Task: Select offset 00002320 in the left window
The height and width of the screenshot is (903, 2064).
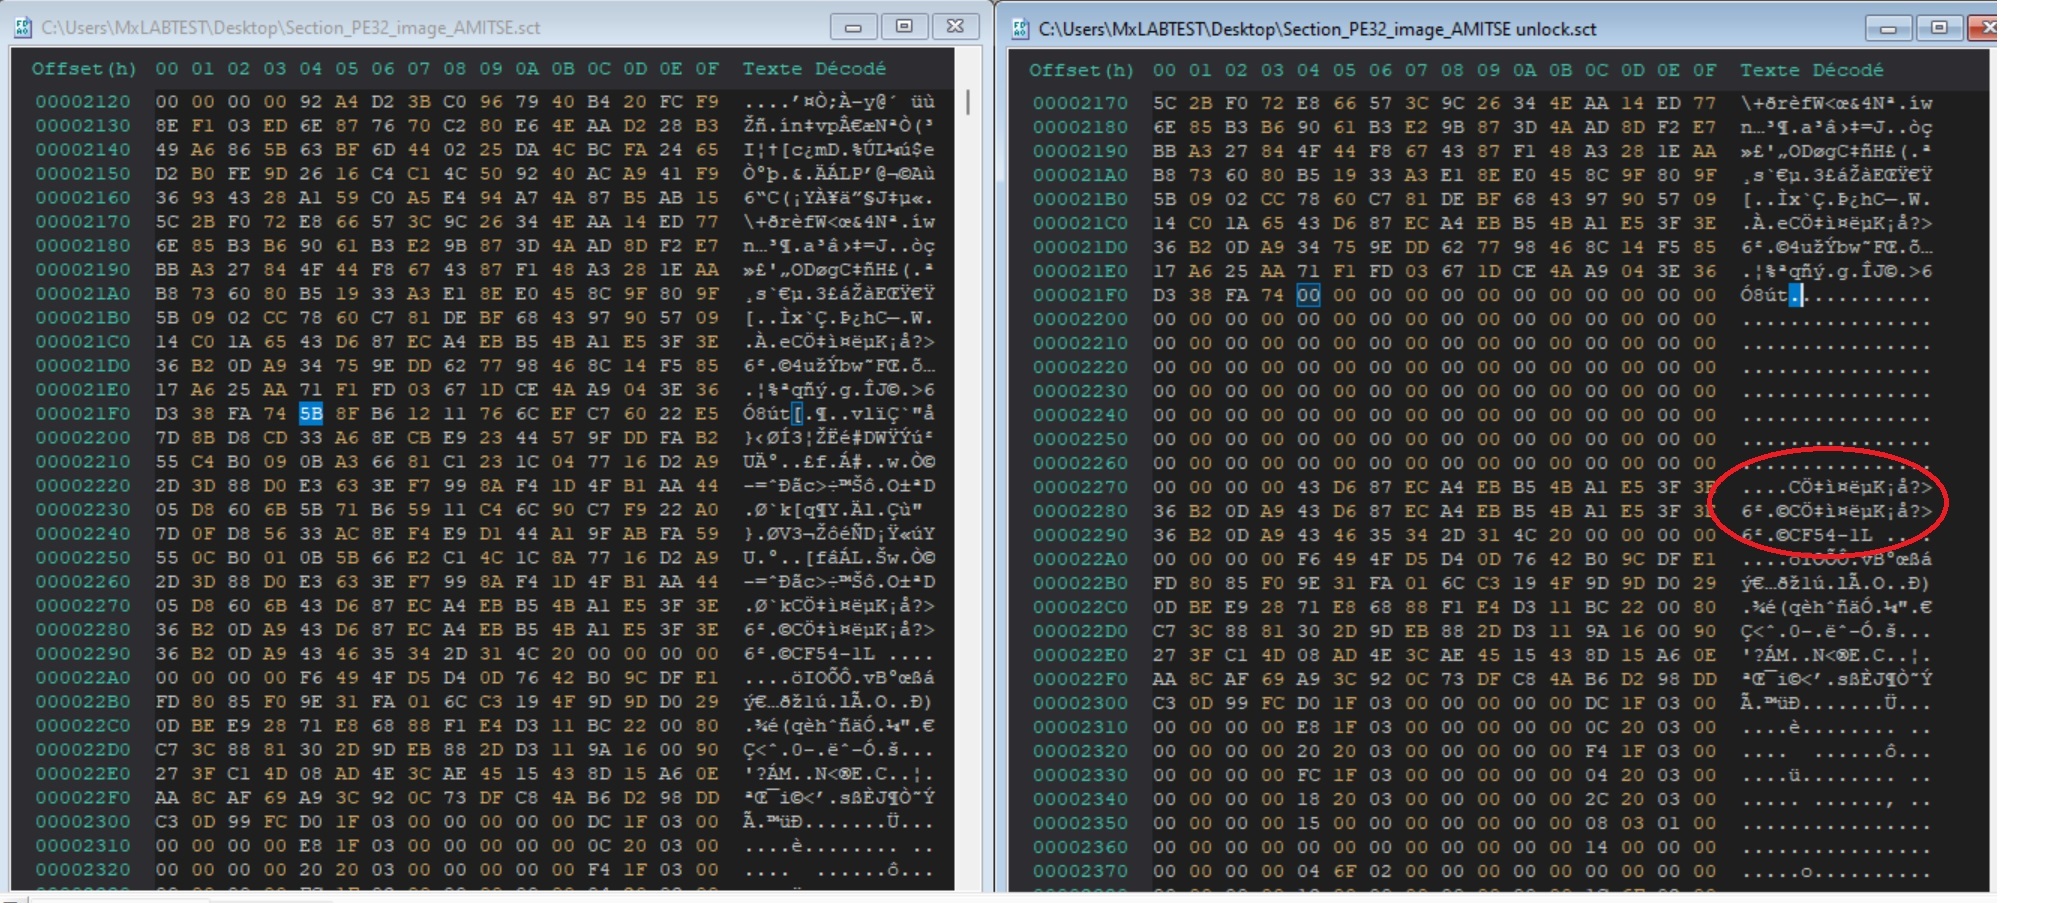Action: [x=83, y=869]
